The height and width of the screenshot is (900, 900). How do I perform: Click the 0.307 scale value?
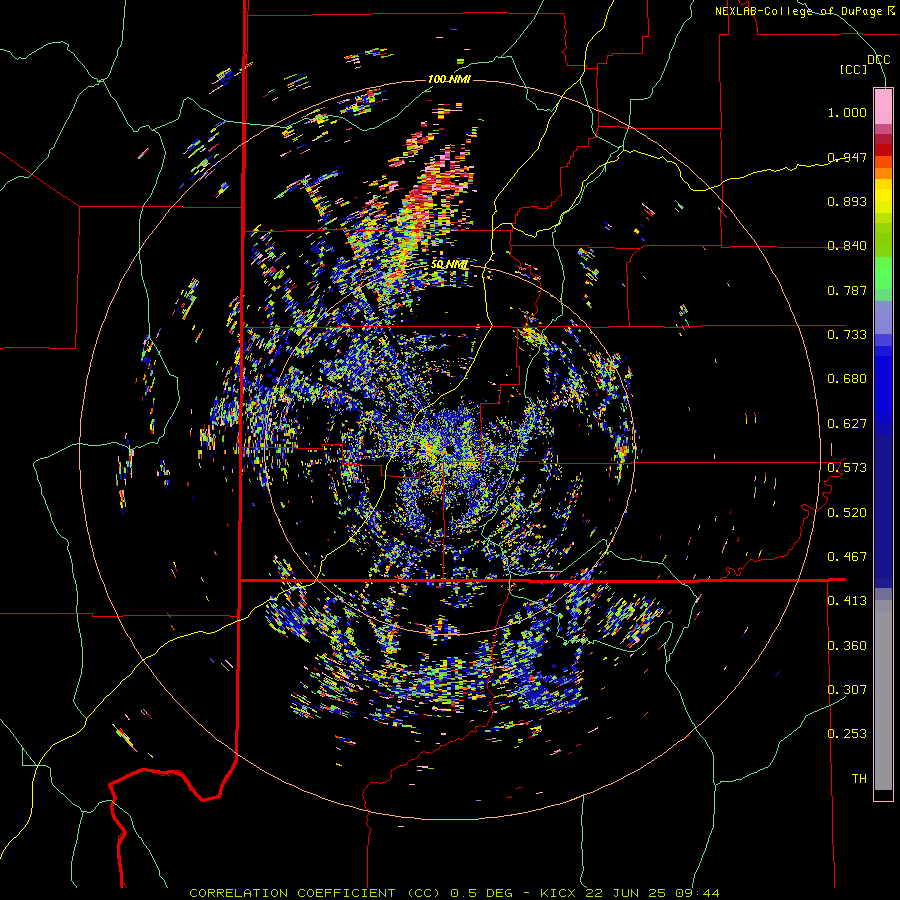pyautogui.click(x=847, y=690)
